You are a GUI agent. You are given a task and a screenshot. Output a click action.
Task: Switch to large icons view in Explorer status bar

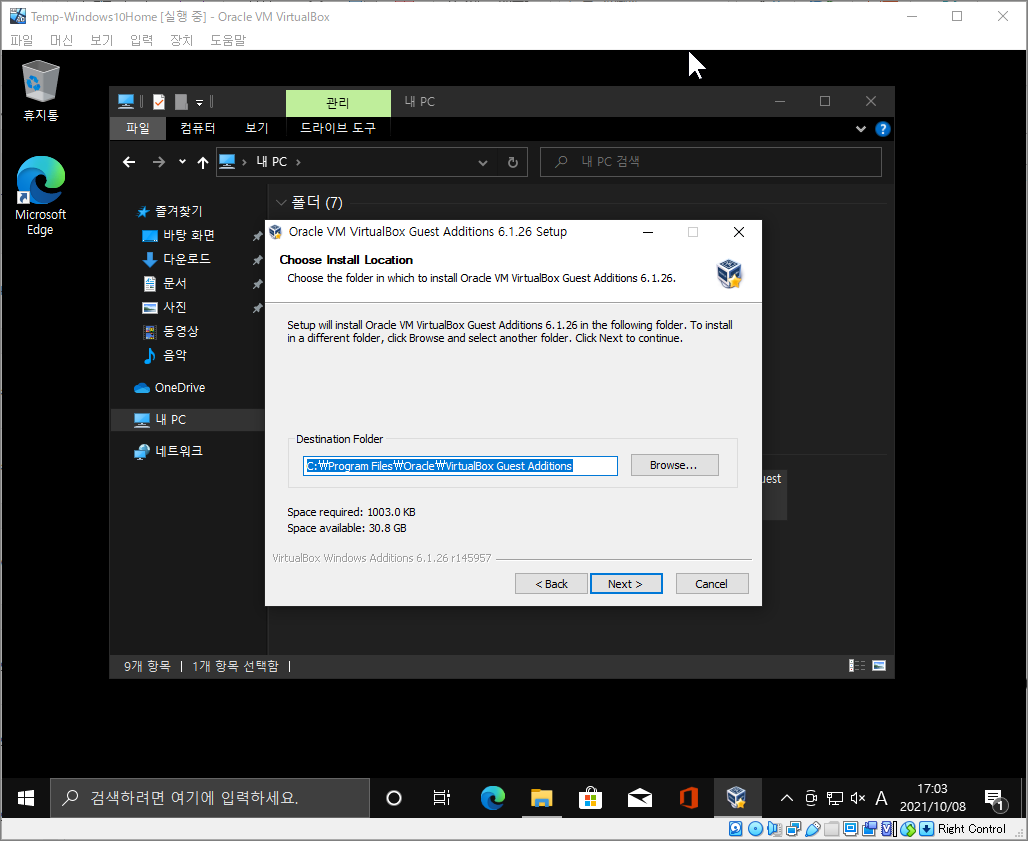pos(879,666)
